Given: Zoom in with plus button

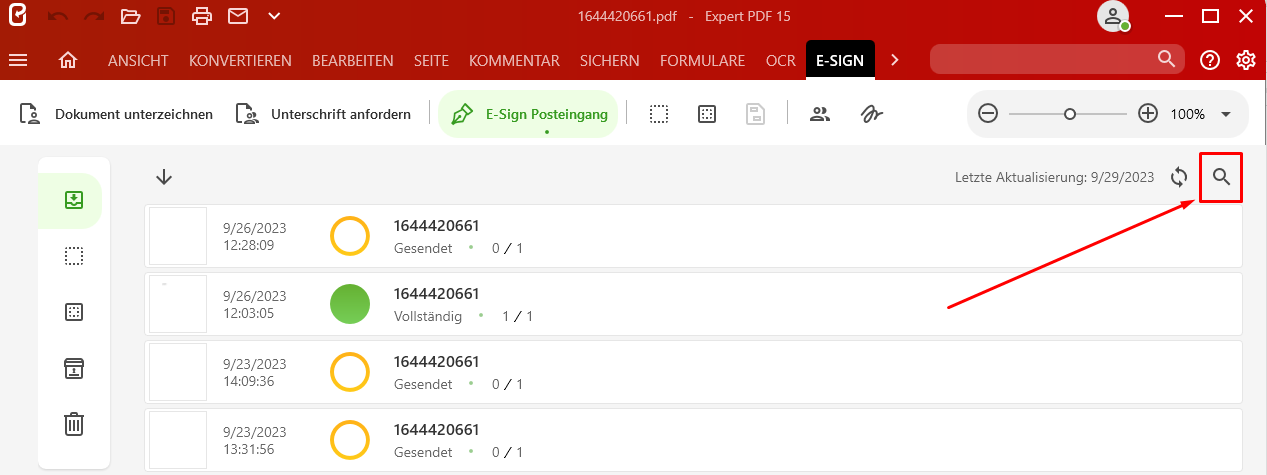Looking at the screenshot, I should tap(1148, 114).
